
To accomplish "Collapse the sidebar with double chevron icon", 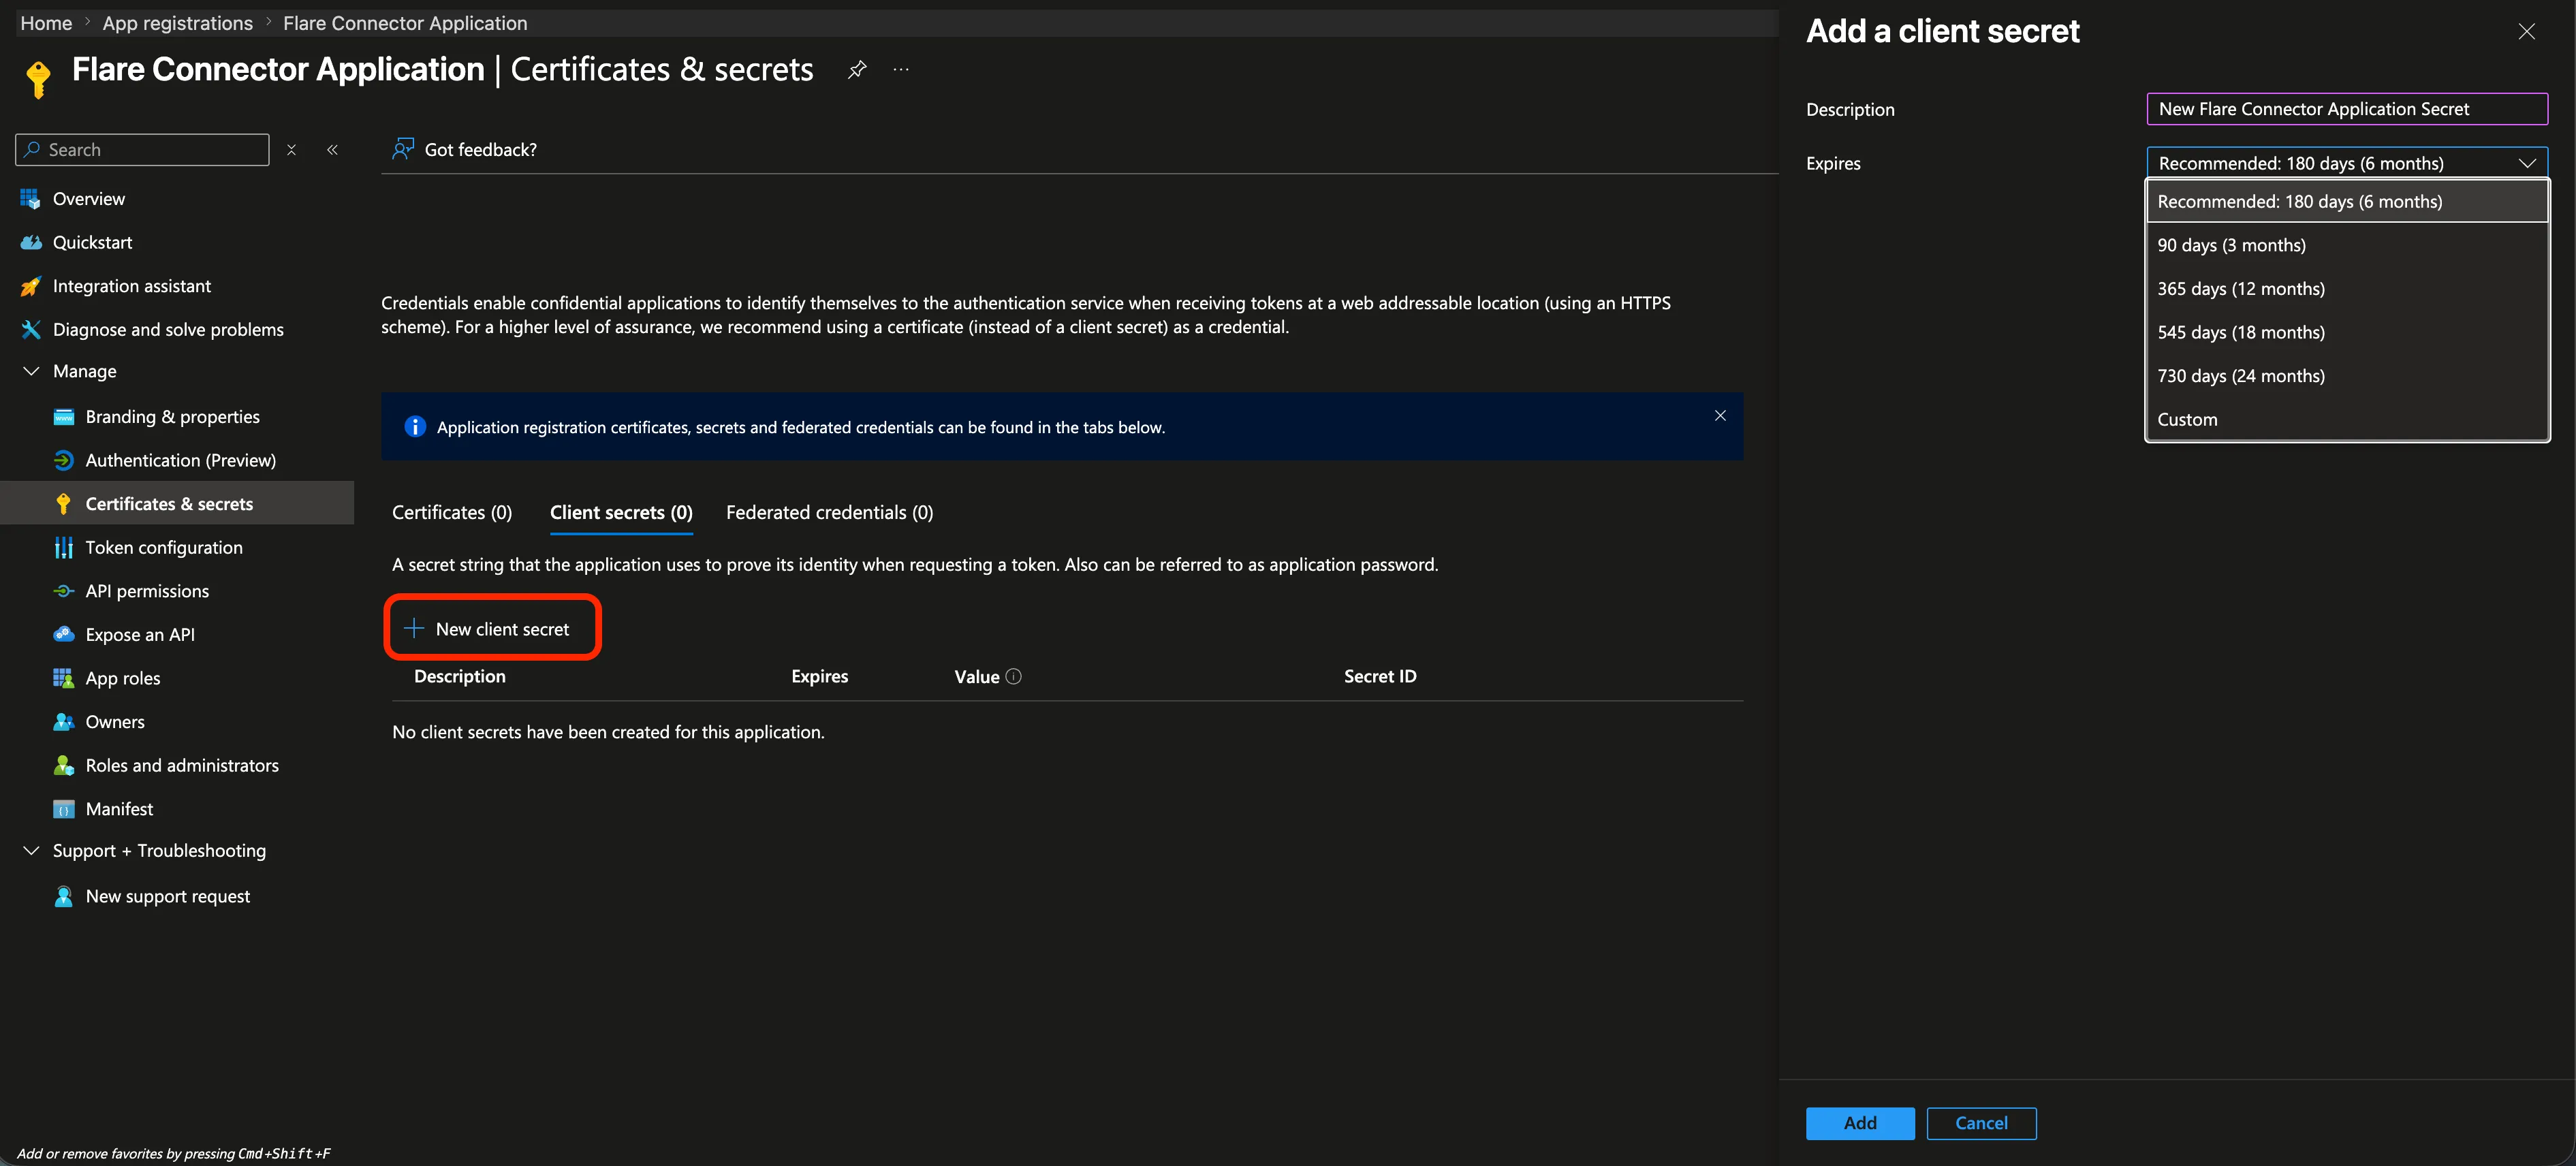I will 332,150.
